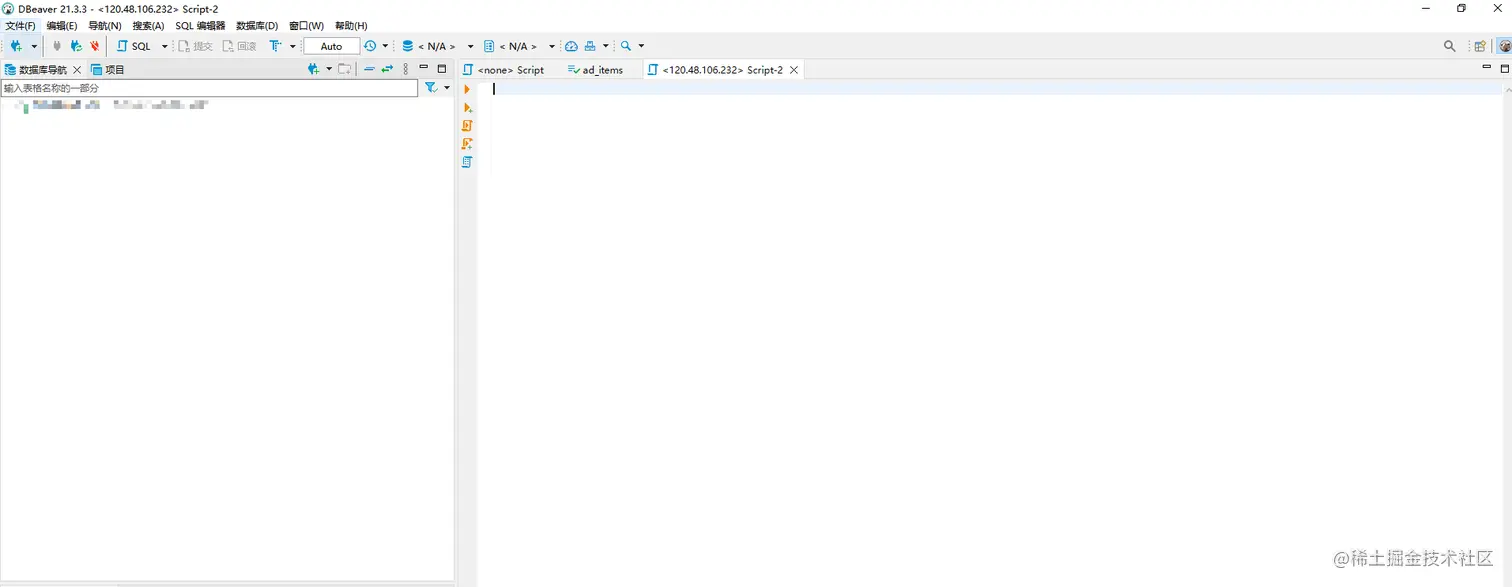The height and width of the screenshot is (587, 1512).
Task: Click the red disconnect toolbar icon
Action: (95, 46)
